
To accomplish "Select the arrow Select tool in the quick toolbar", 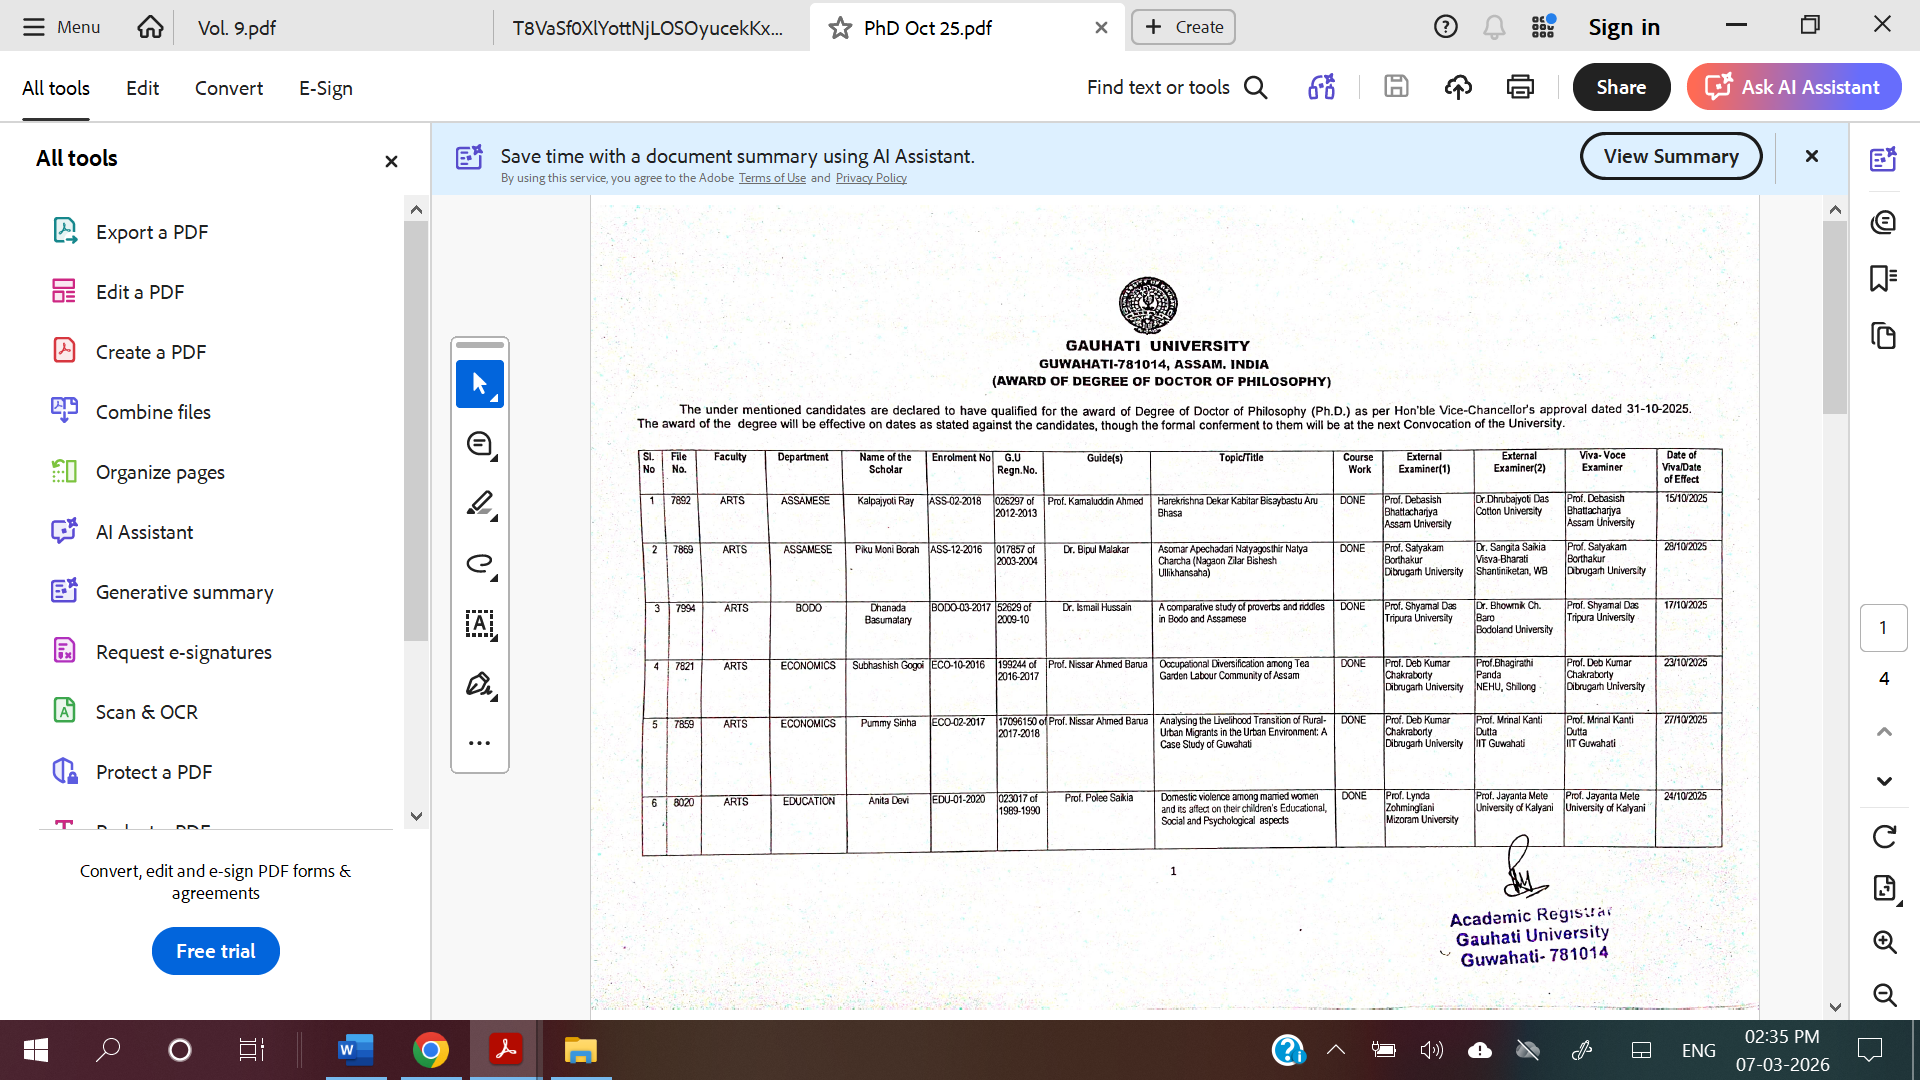I will coord(479,384).
